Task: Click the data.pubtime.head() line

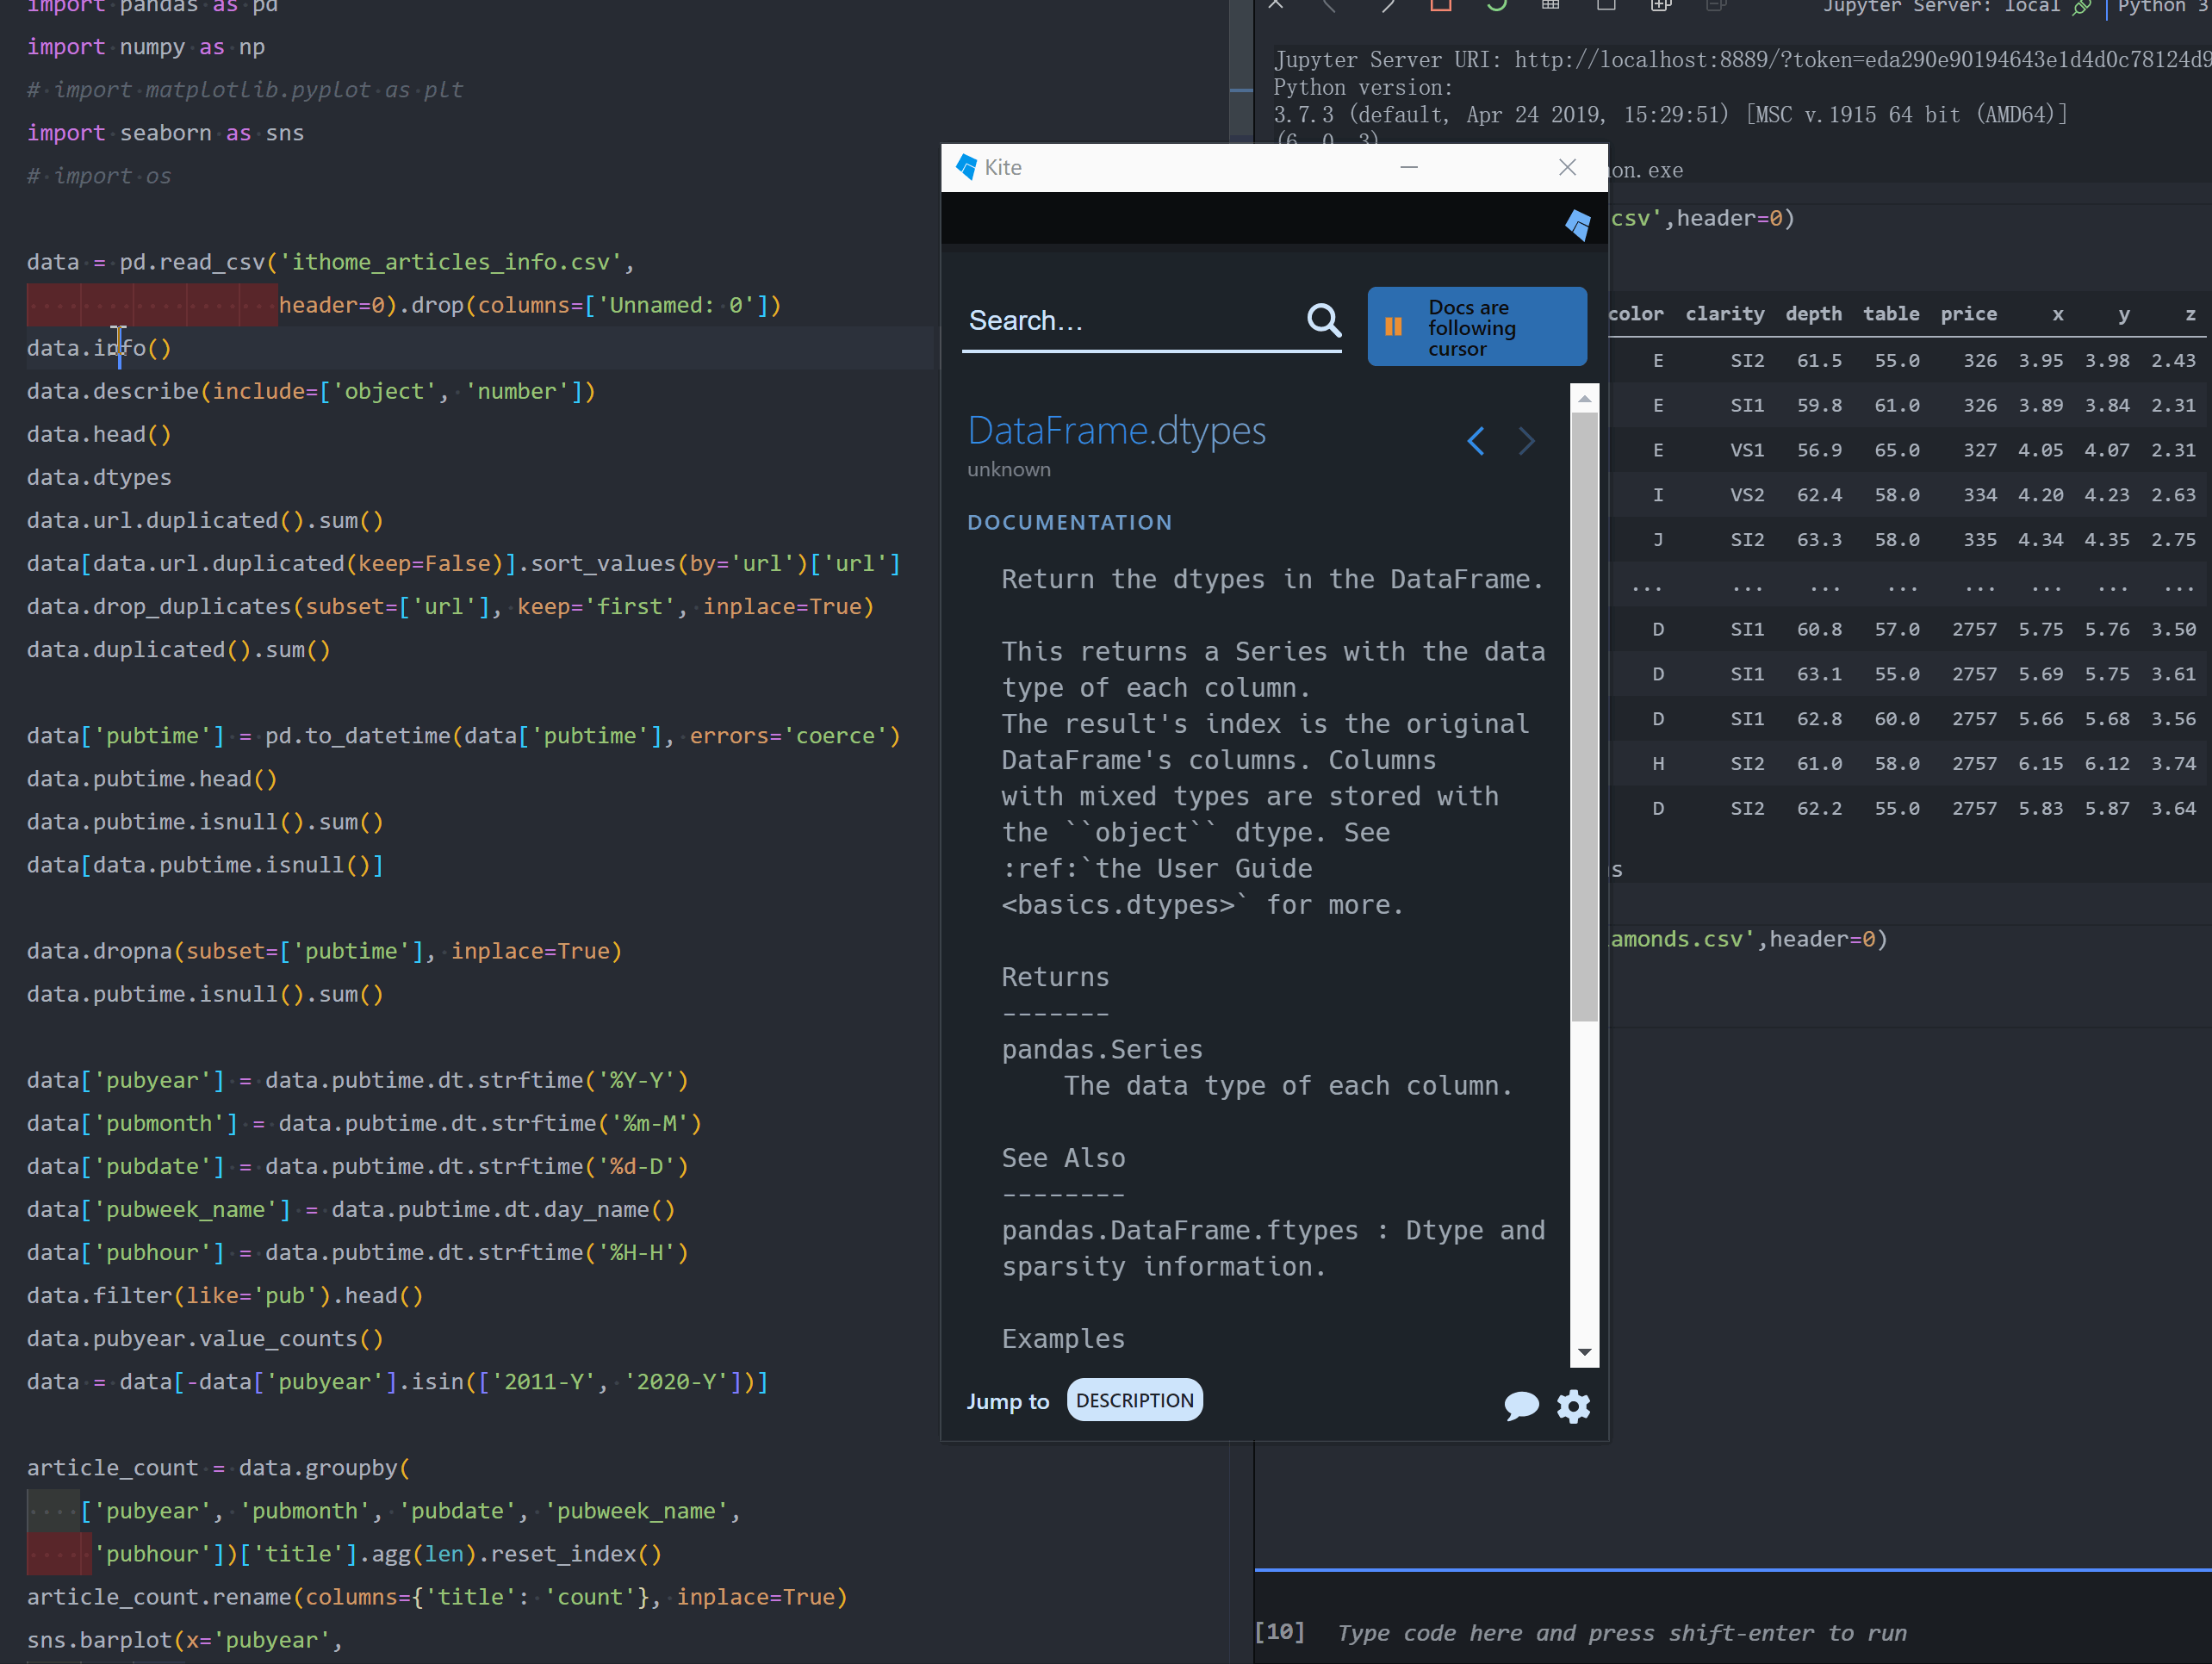Action: [152, 778]
